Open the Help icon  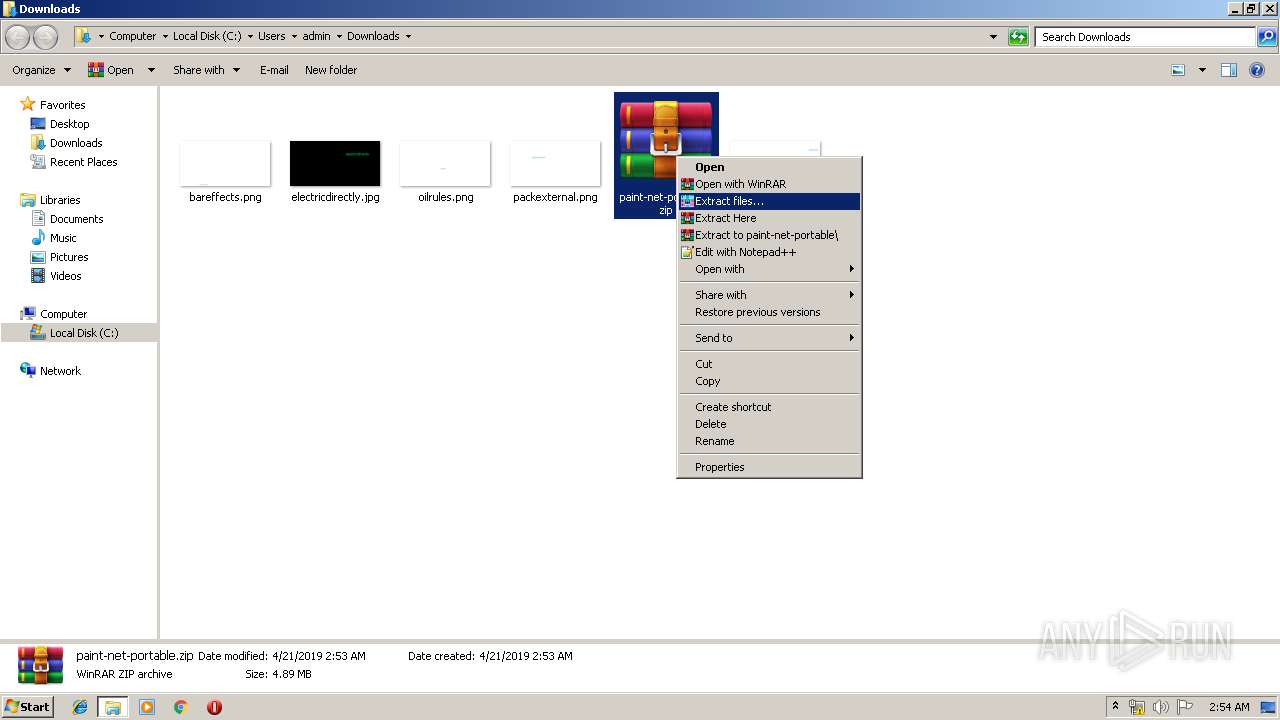click(1257, 70)
